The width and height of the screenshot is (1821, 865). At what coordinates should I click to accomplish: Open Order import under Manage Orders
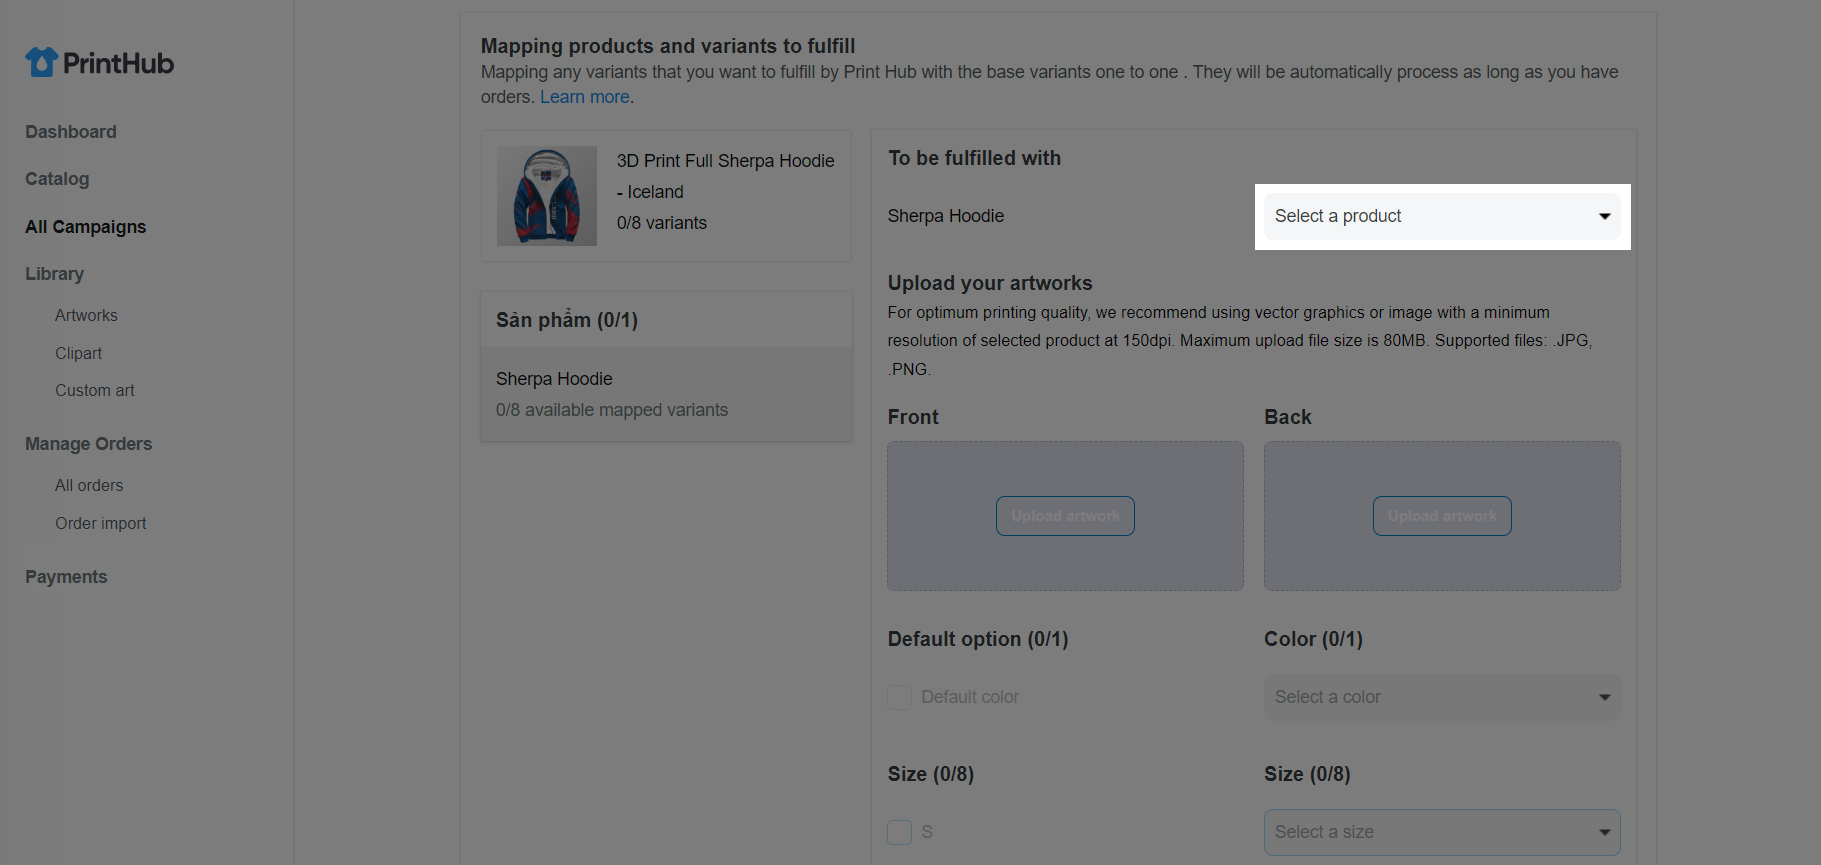(101, 523)
